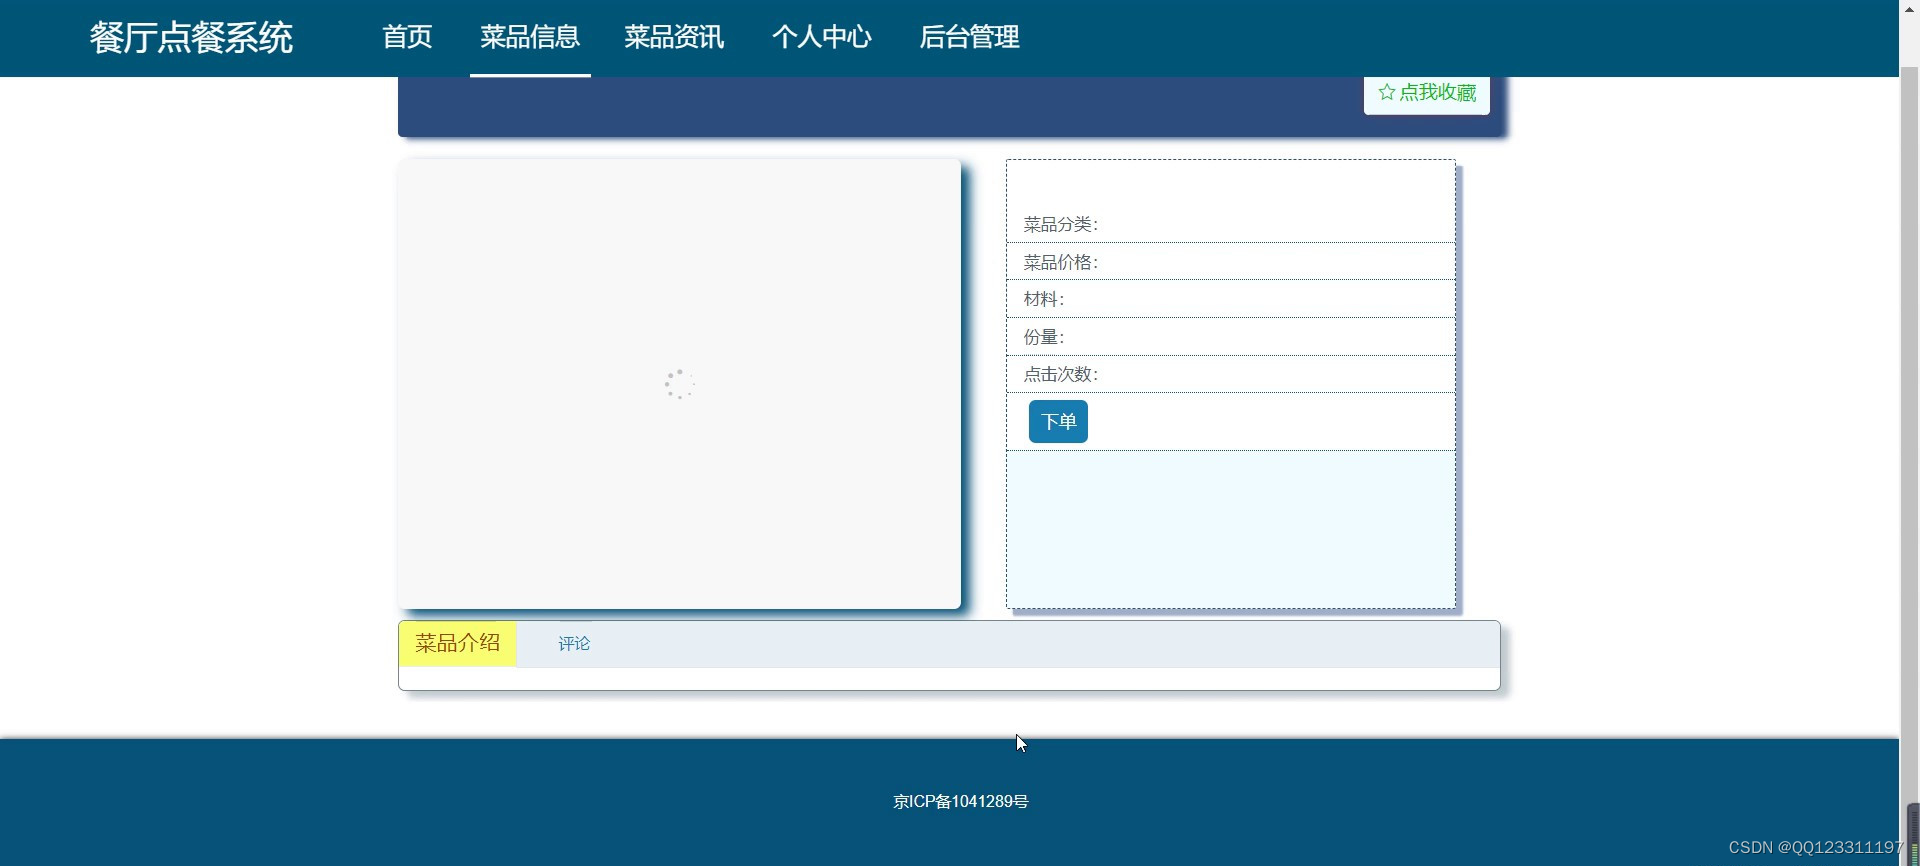Click the 材料: label
Image resolution: width=1920 pixels, height=866 pixels.
click(1043, 299)
